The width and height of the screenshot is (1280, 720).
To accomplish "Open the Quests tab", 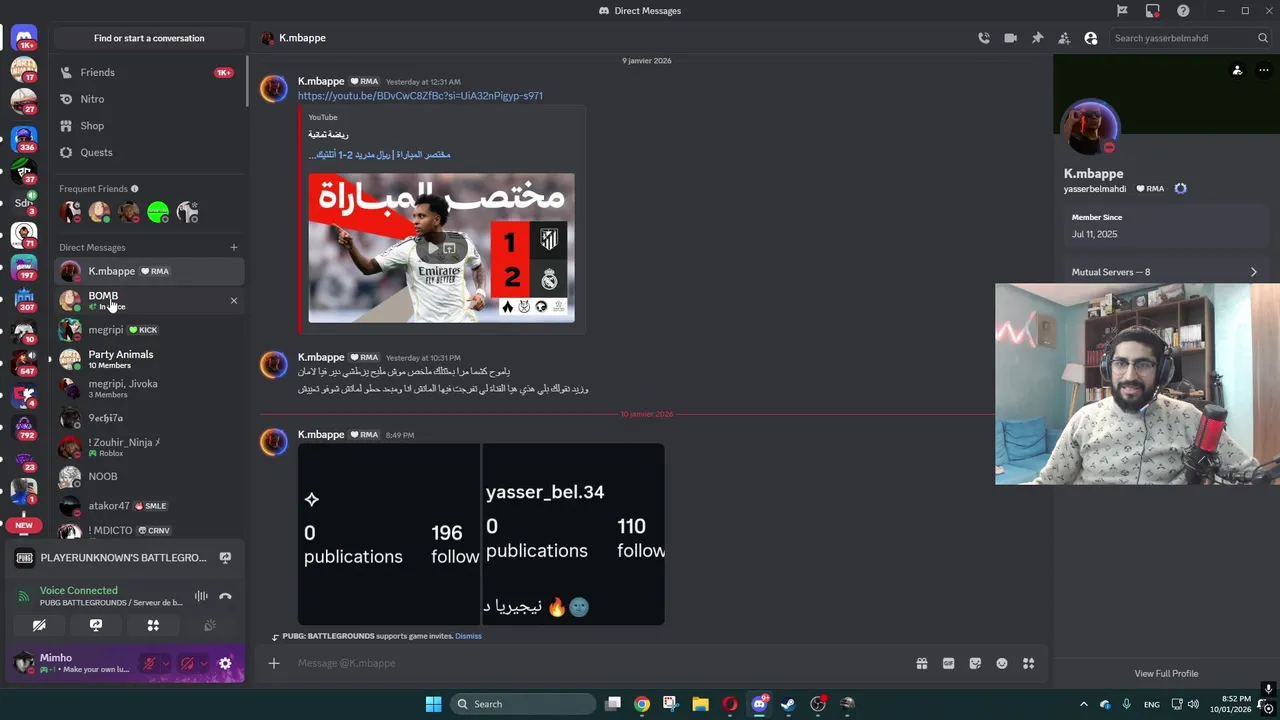I will [x=149, y=152].
